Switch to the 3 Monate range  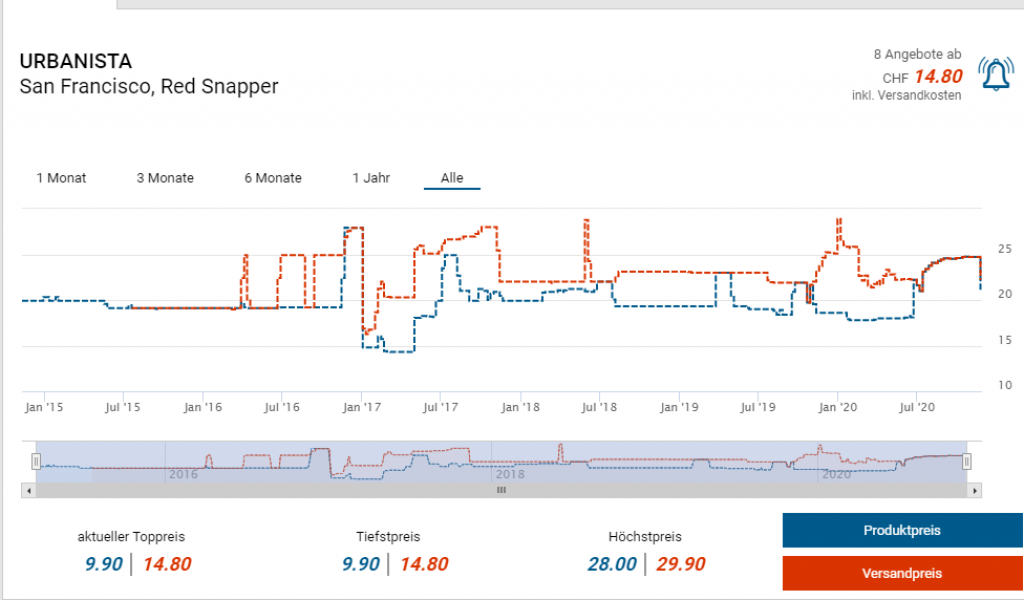(165, 178)
